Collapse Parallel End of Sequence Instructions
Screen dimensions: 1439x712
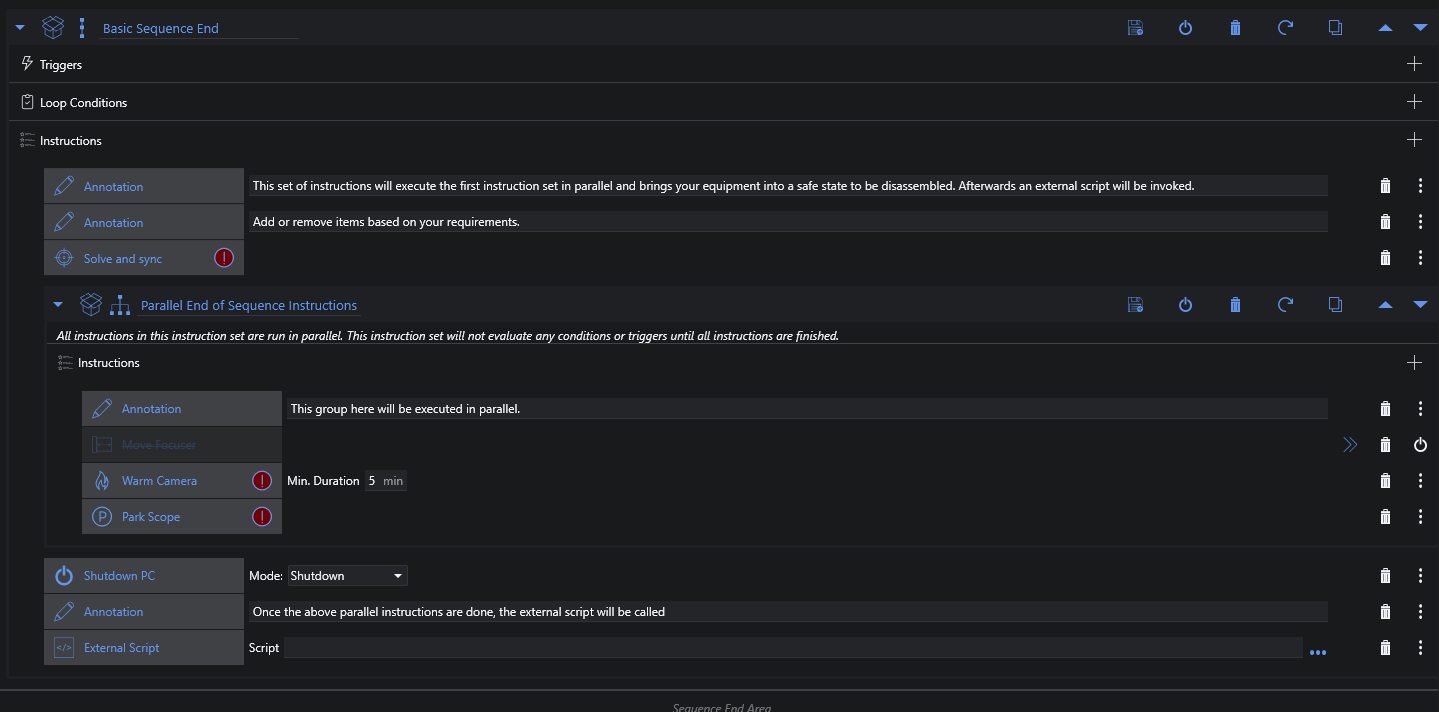tap(58, 305)
